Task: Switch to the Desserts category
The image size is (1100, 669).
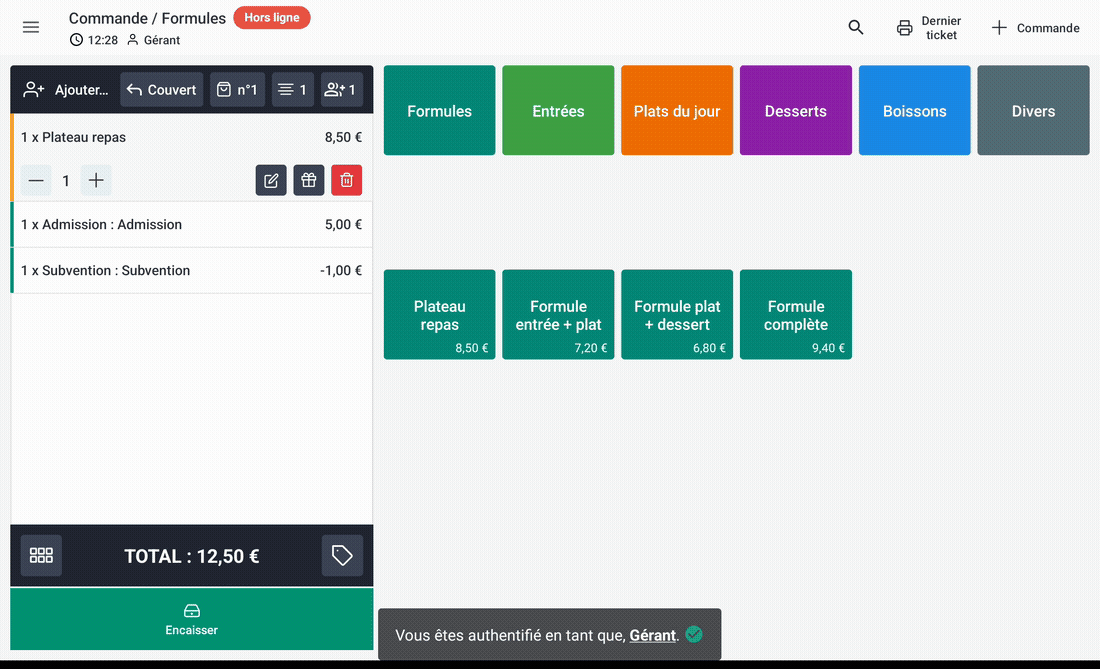Action: (x=796, y=110)
